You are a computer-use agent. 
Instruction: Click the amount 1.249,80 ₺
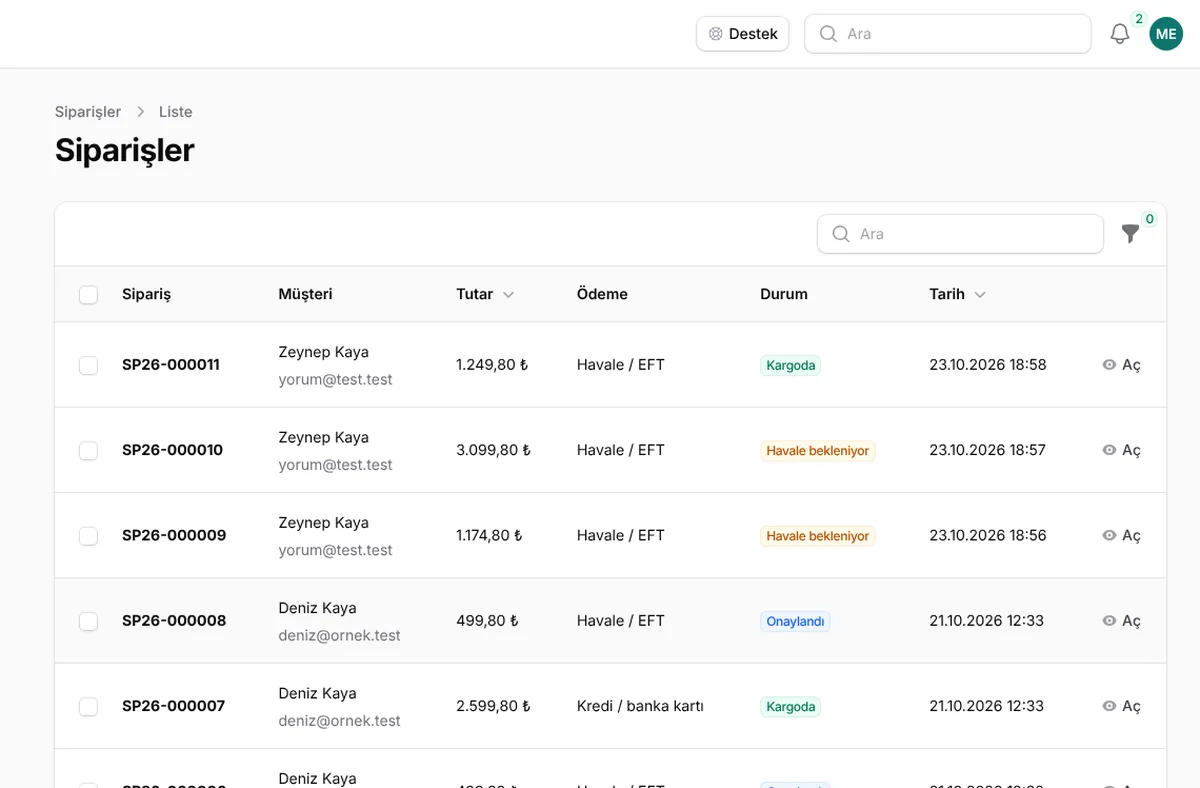[492, 365]
